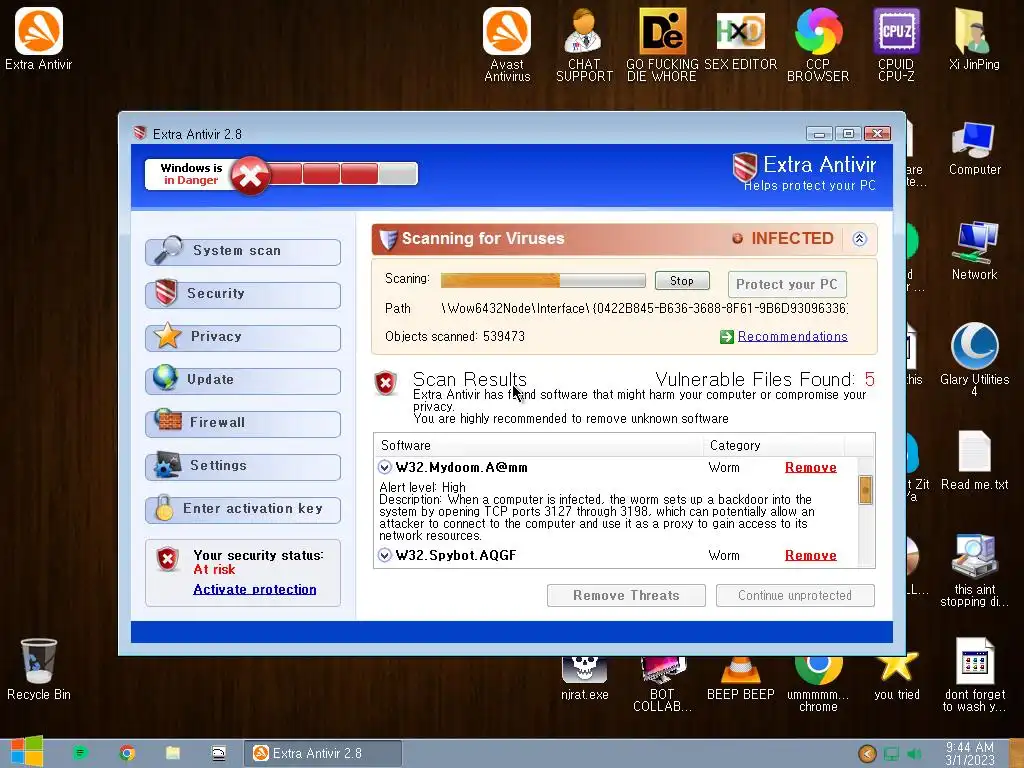The height and width of the screenshot is (768, 1024).
Task: Click the taskbar clock showing 9:44 AM
Action: tap(970, 754)
